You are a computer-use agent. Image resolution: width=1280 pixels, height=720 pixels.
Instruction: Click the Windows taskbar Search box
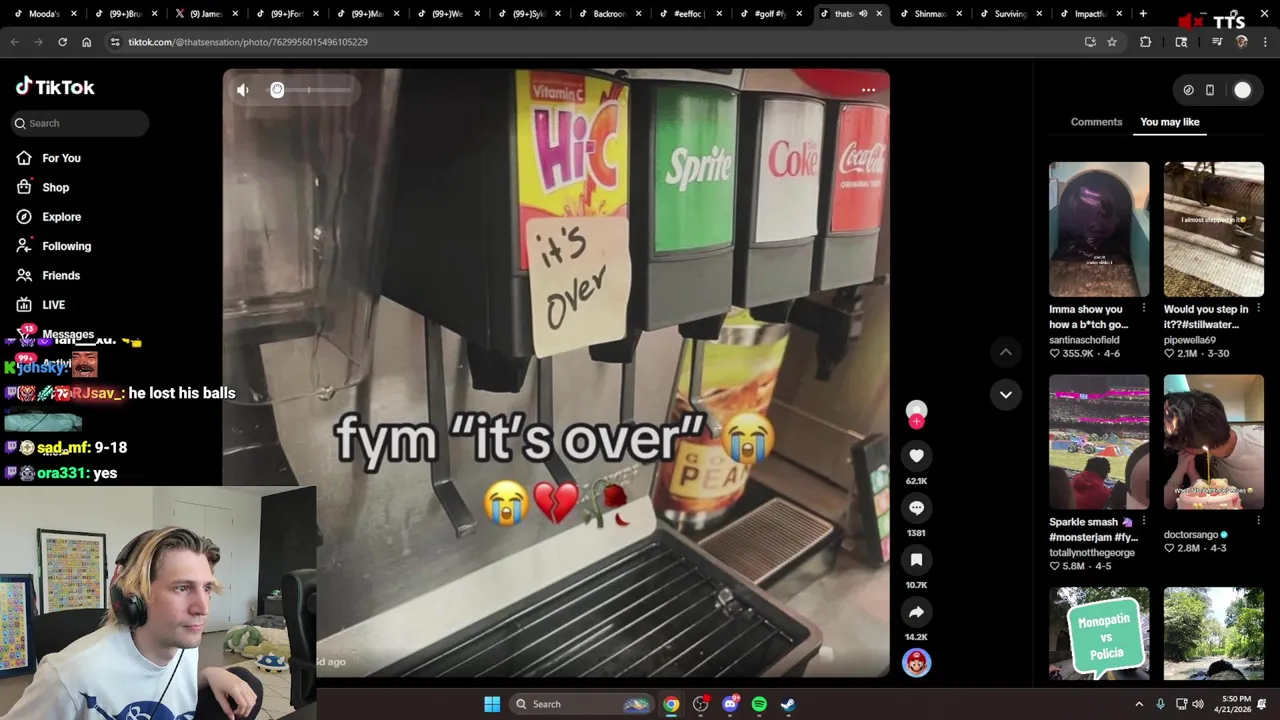click(582, 704)
